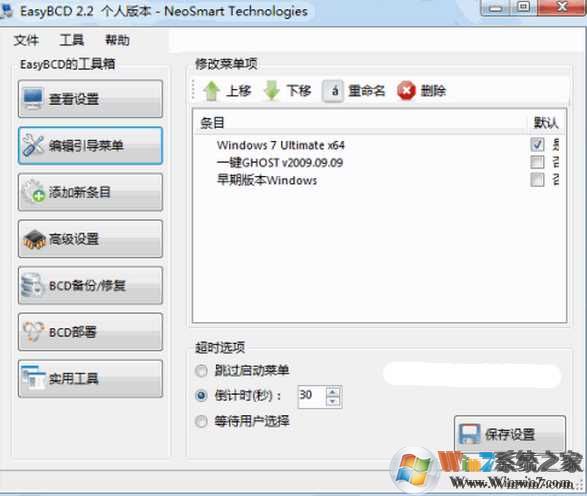587x496 pixels.
Task: Click the 默认 column header
Action: click(x=546, y=122)
